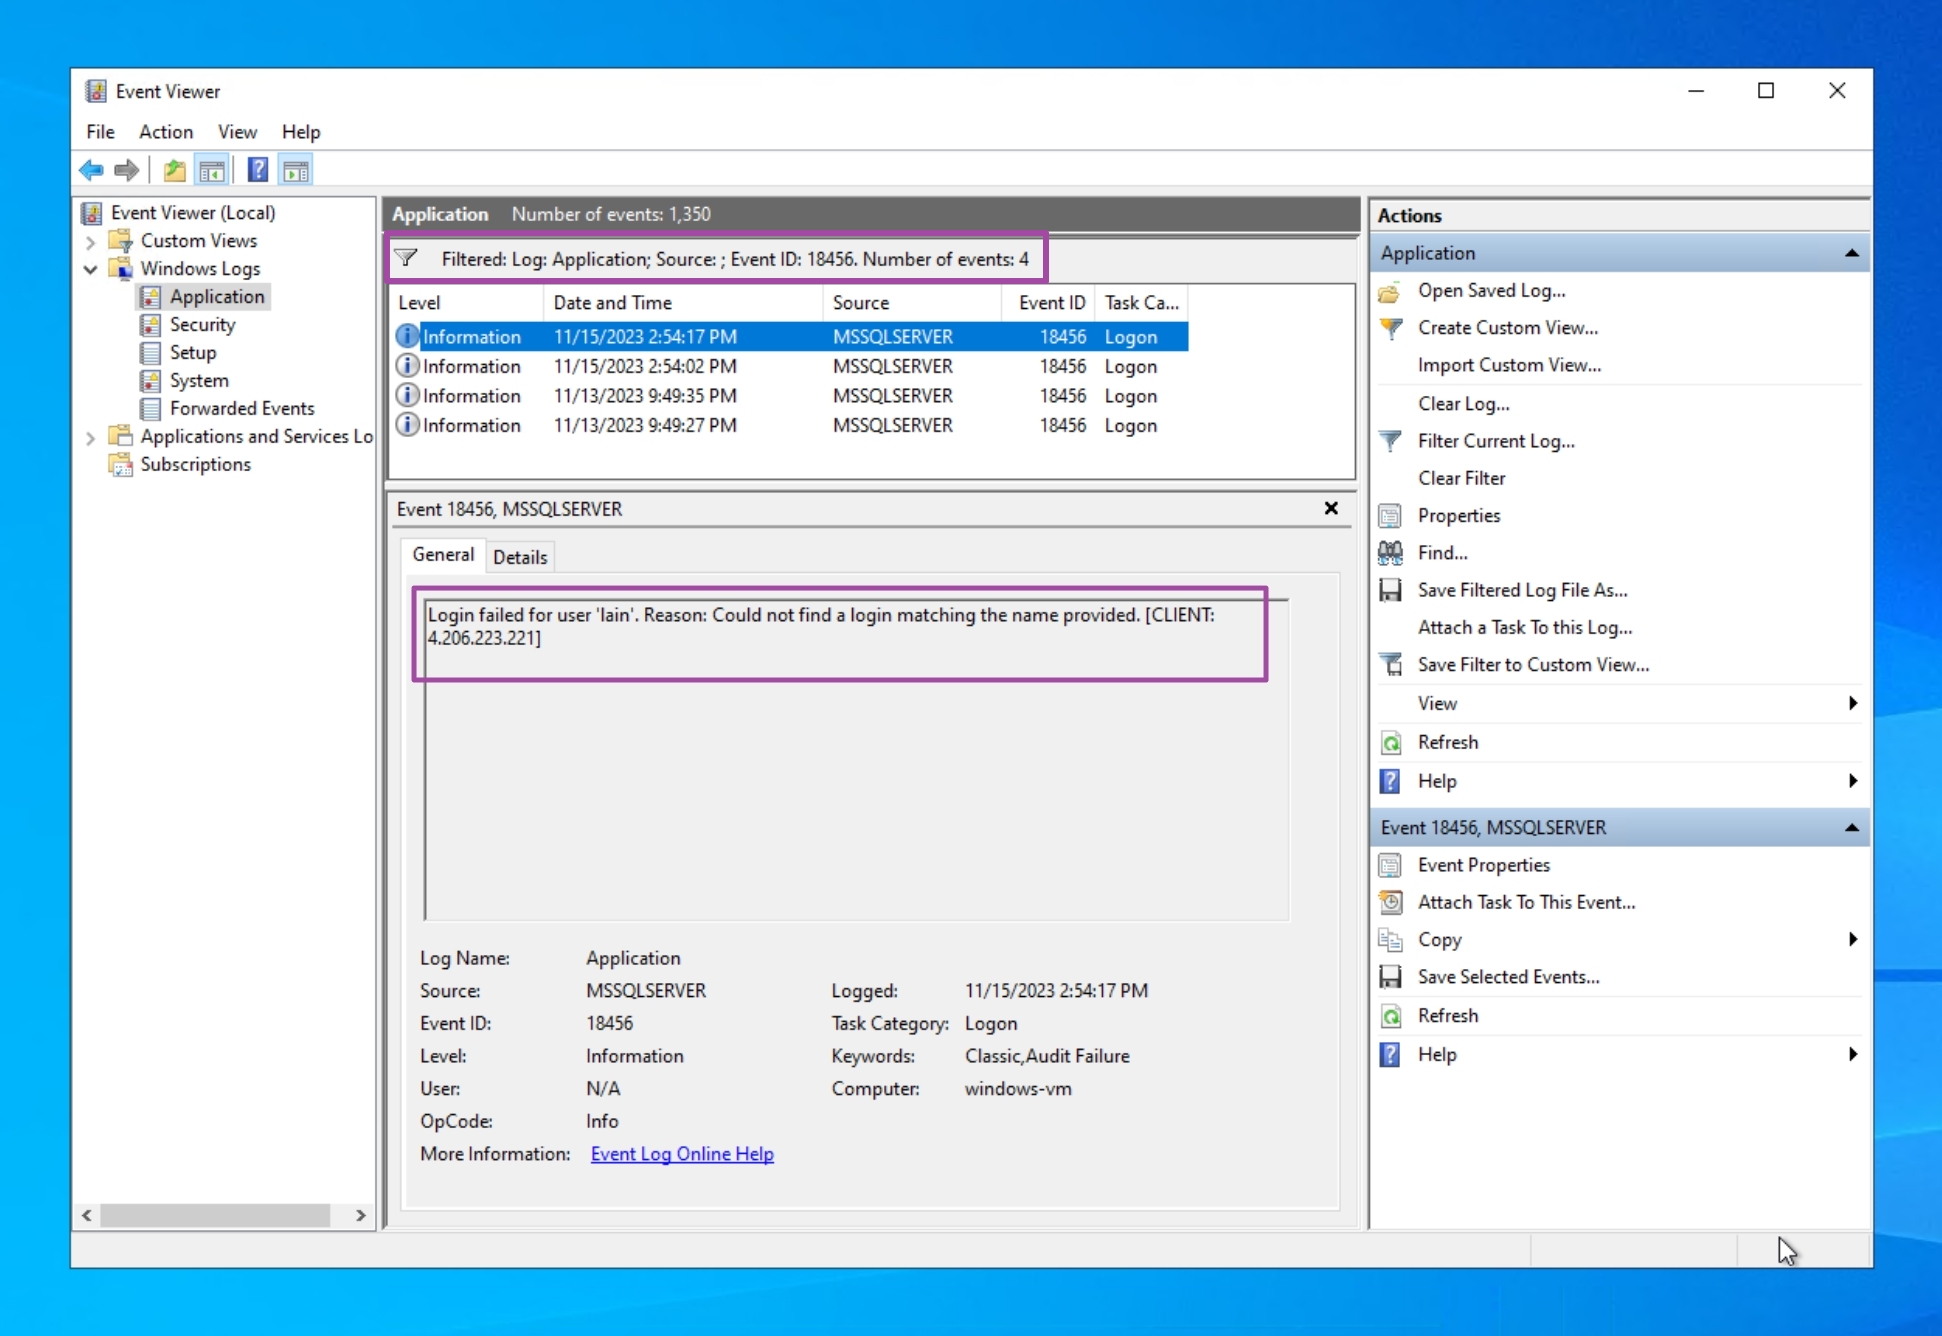Open the View menu in the menu bar

237,132
